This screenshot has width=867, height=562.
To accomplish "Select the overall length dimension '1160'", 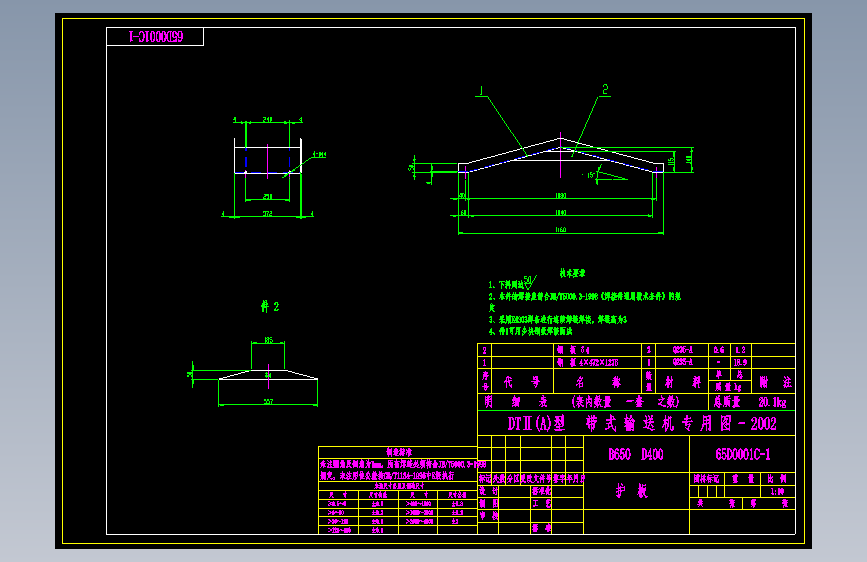I will click(561, 230).
